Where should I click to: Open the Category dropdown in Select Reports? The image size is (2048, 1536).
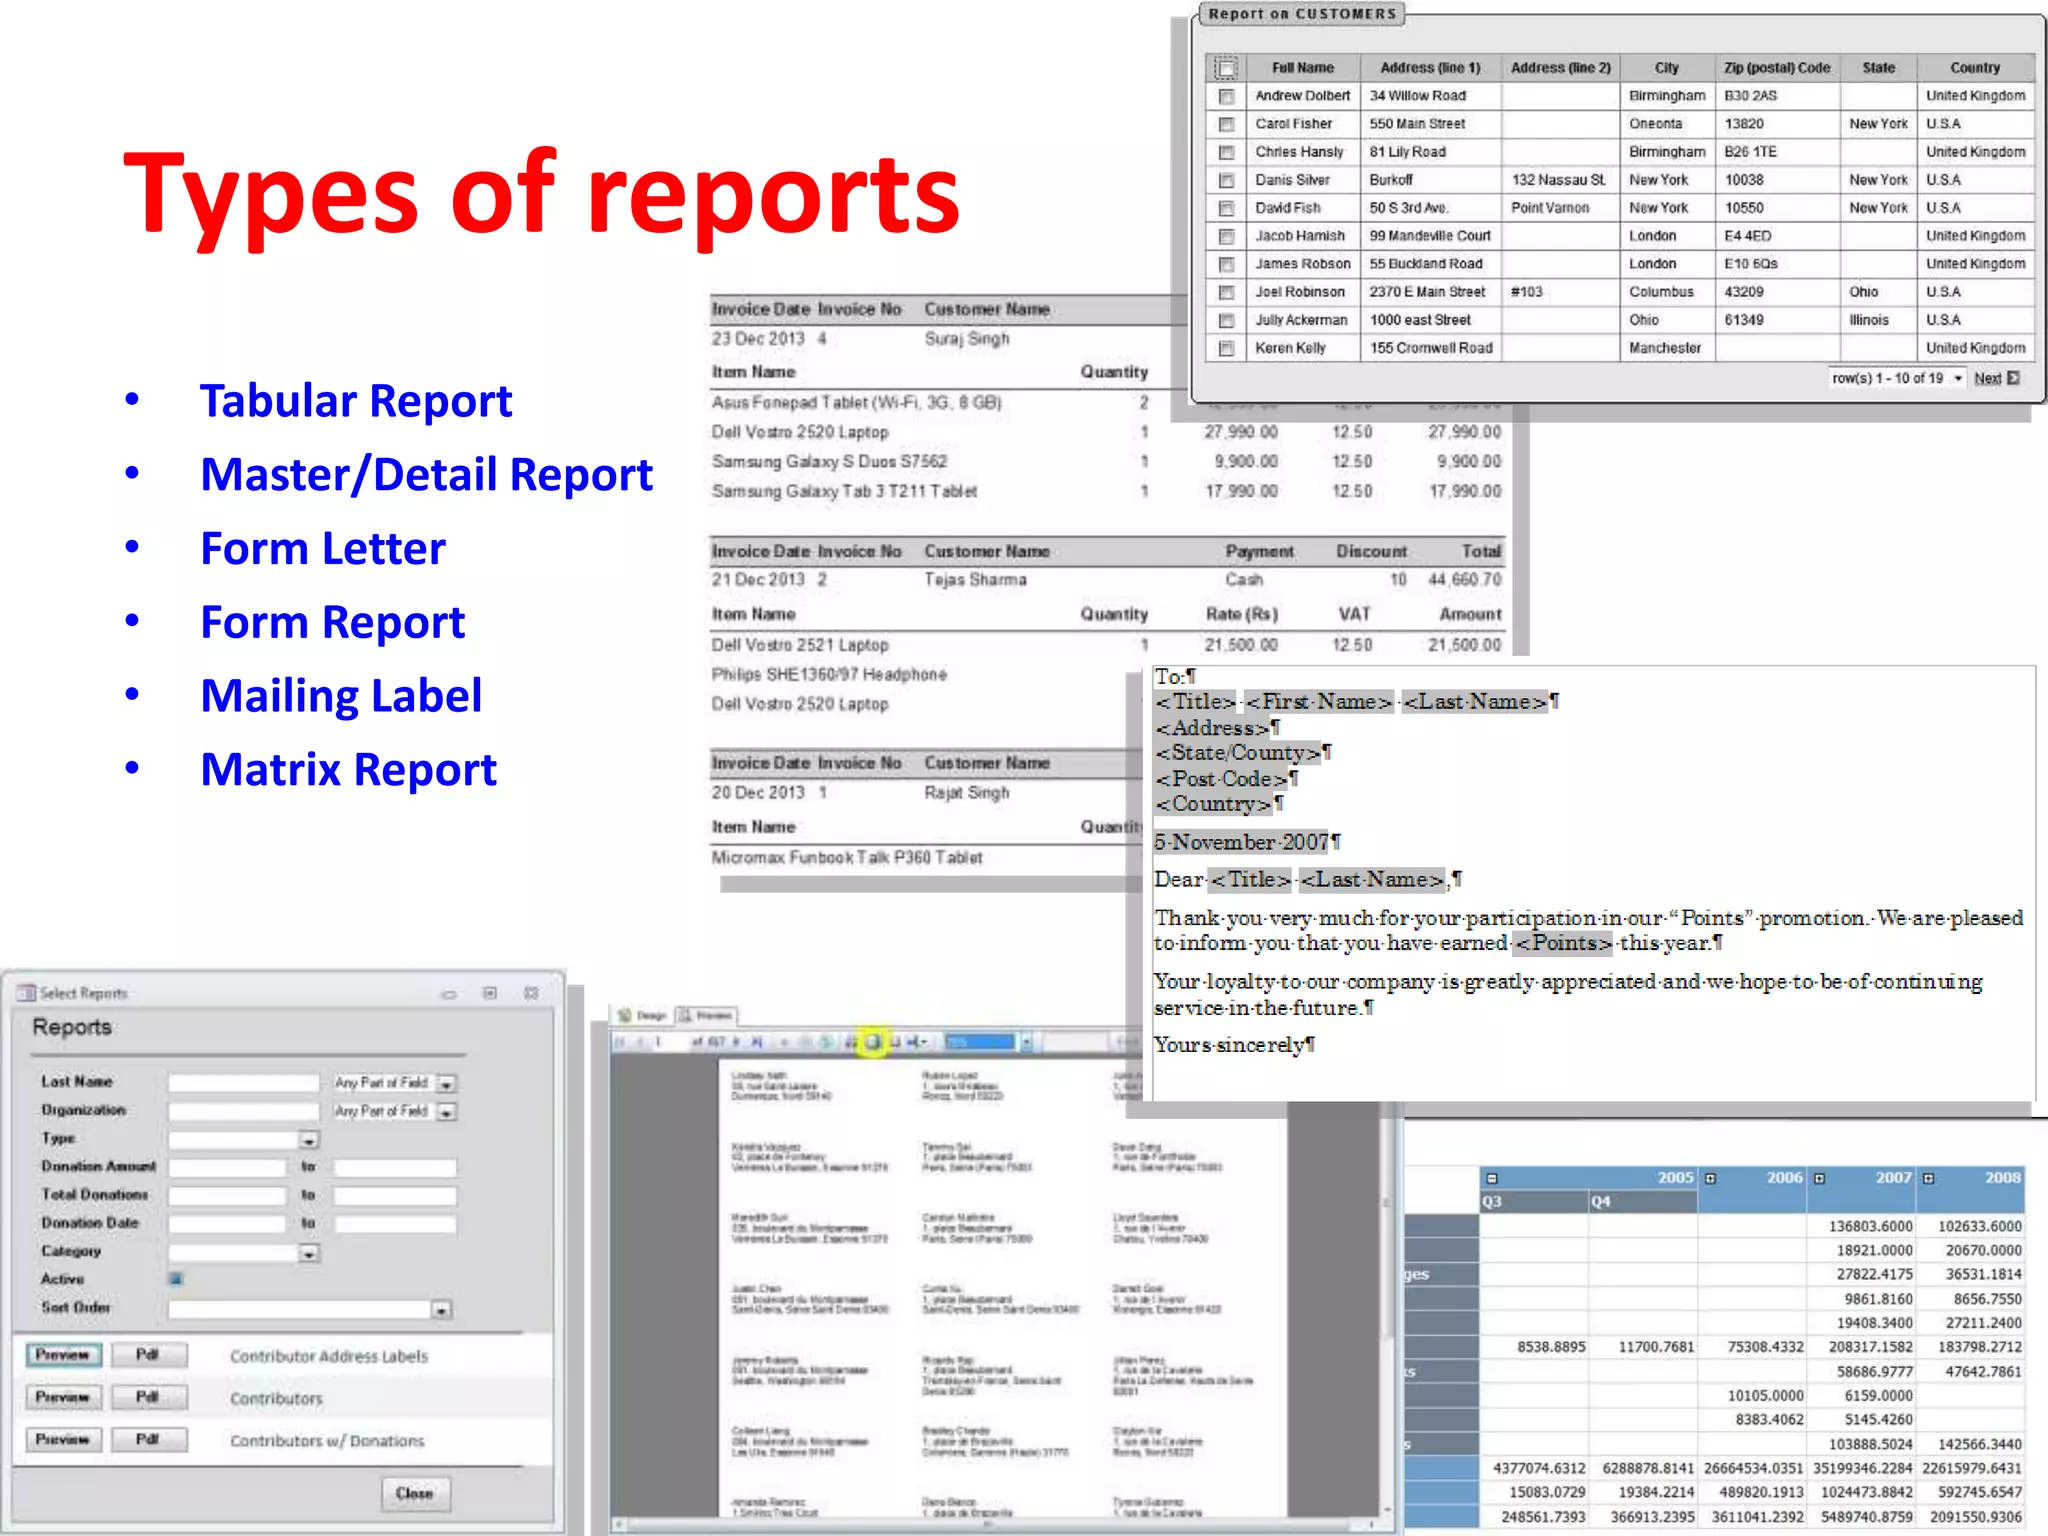point(309,1253)
